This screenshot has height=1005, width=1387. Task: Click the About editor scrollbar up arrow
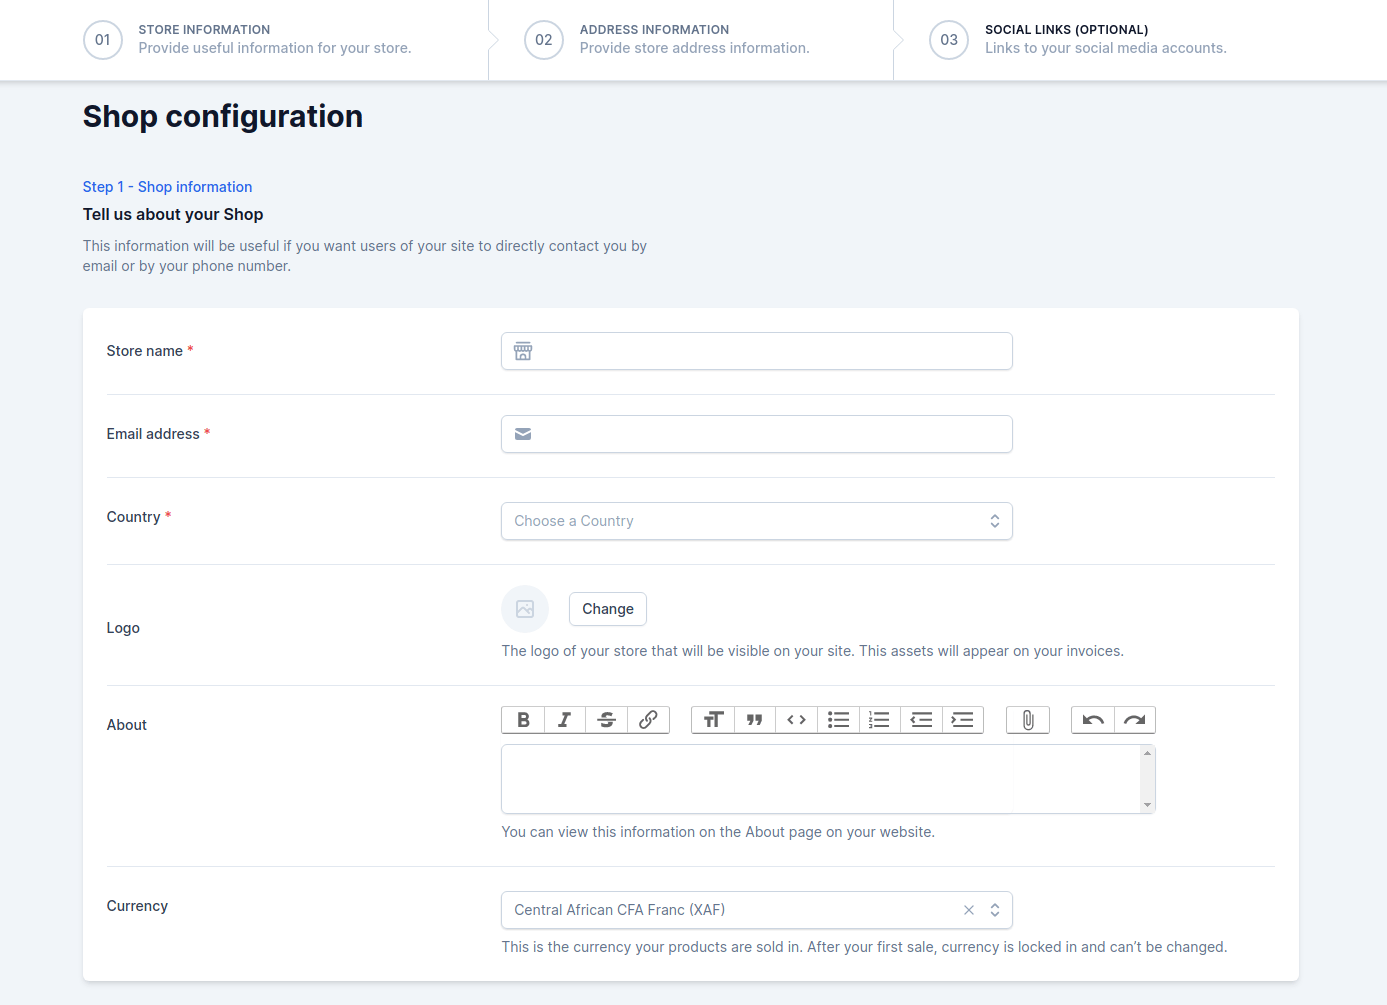click(1148, 752)
